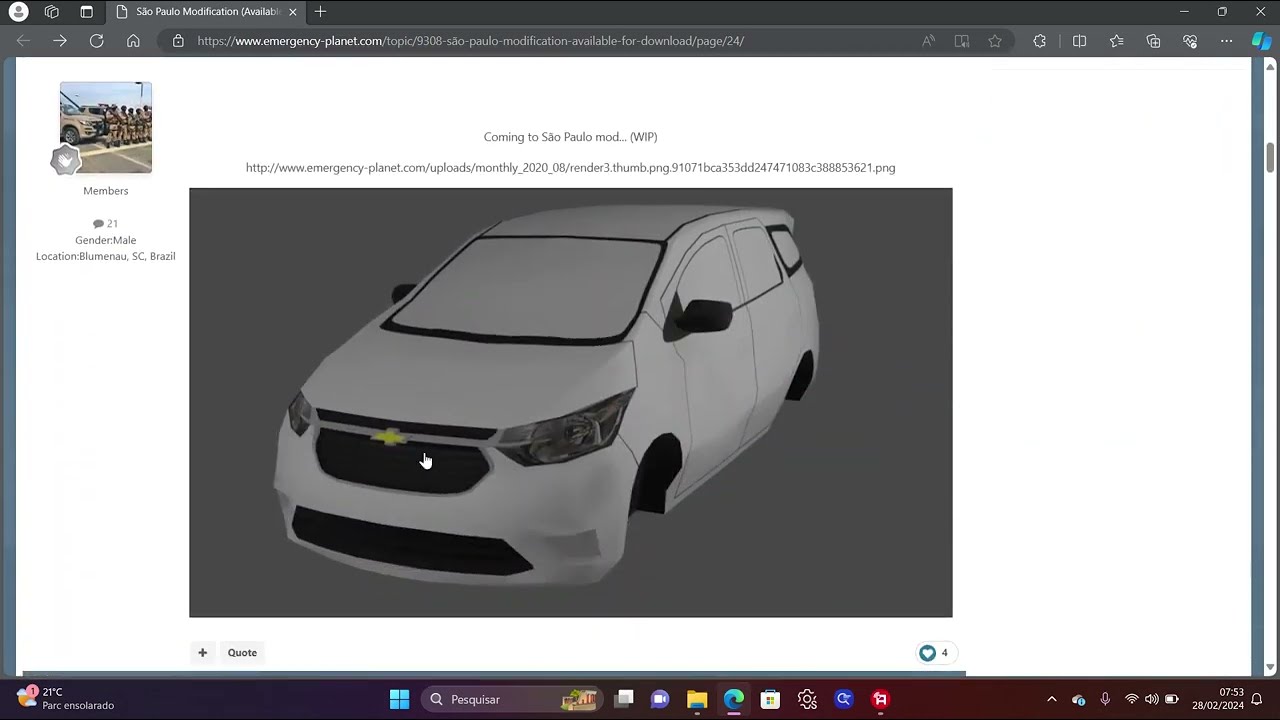
Task: Open the Windows Start menu
Action: pos(399,699)
